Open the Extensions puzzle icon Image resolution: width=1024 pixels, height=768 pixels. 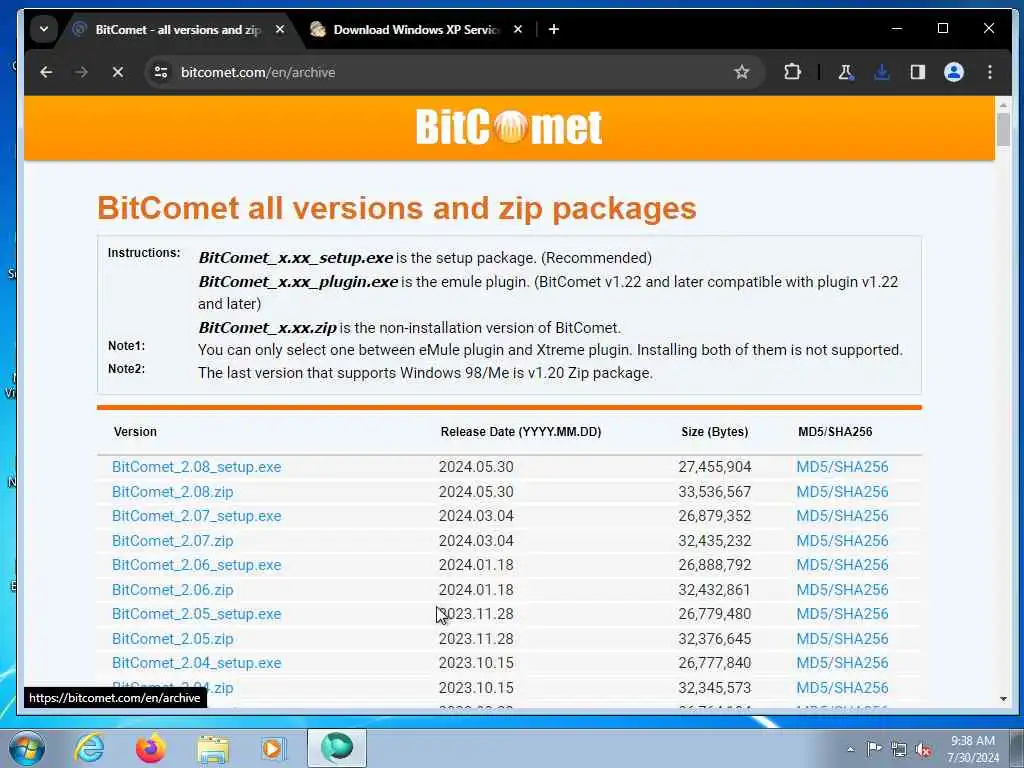point(792,72)
